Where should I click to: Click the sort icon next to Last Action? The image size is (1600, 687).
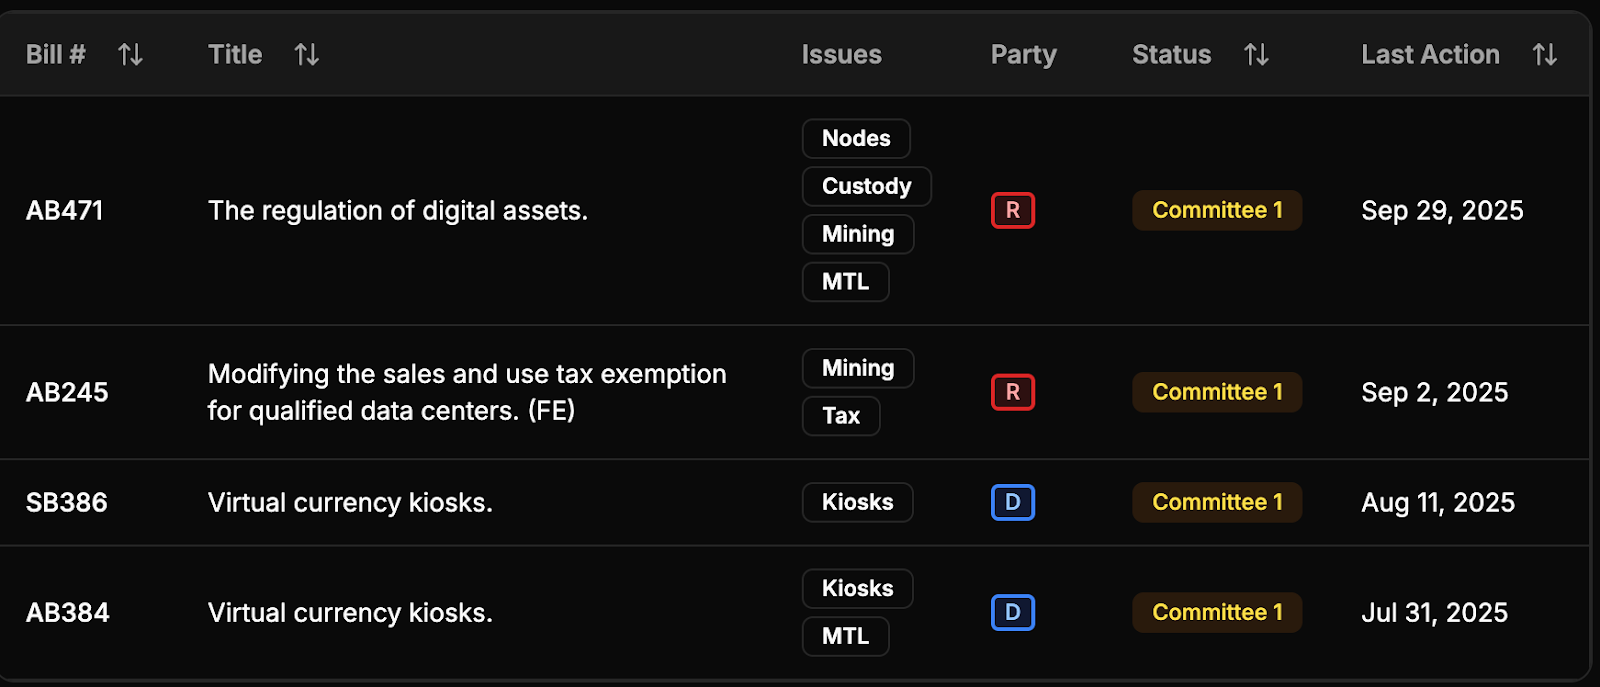1543,55
